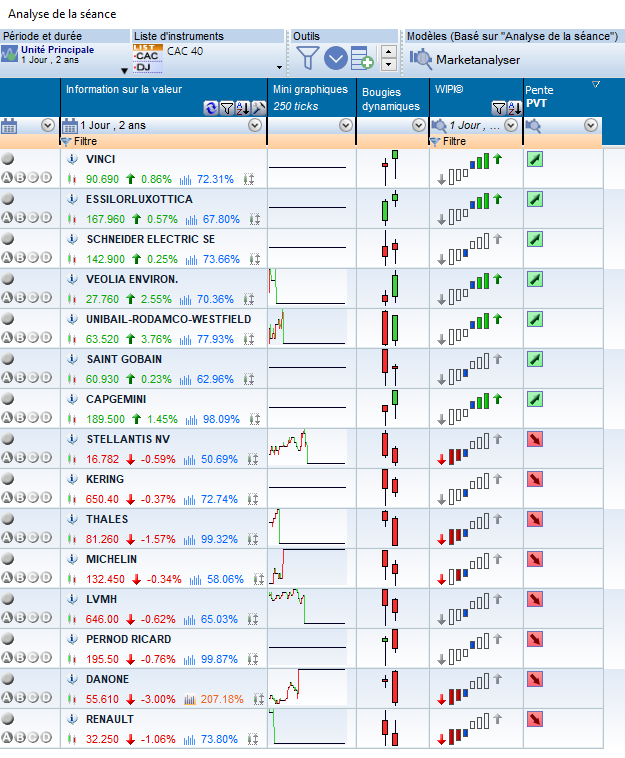
Task: Click the candlestick icon before VINCI price
Action: pos(72,179)
